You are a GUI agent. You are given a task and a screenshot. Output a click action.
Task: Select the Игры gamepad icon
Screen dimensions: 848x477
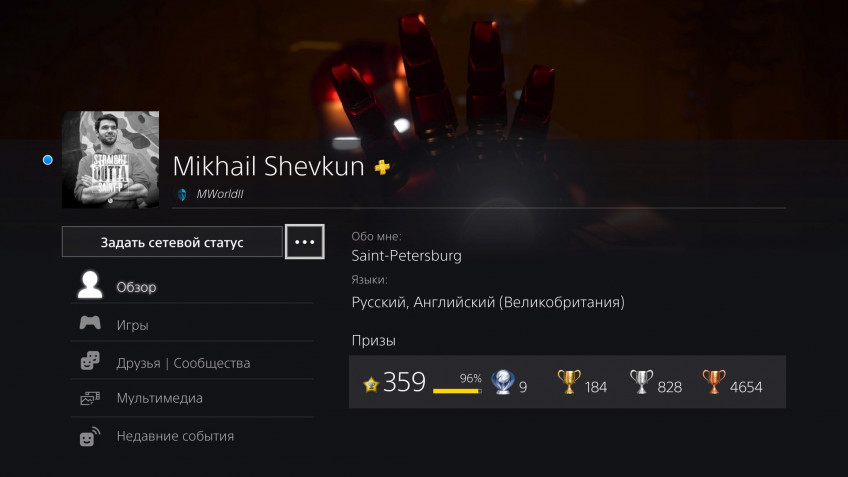tap(90, 323)
